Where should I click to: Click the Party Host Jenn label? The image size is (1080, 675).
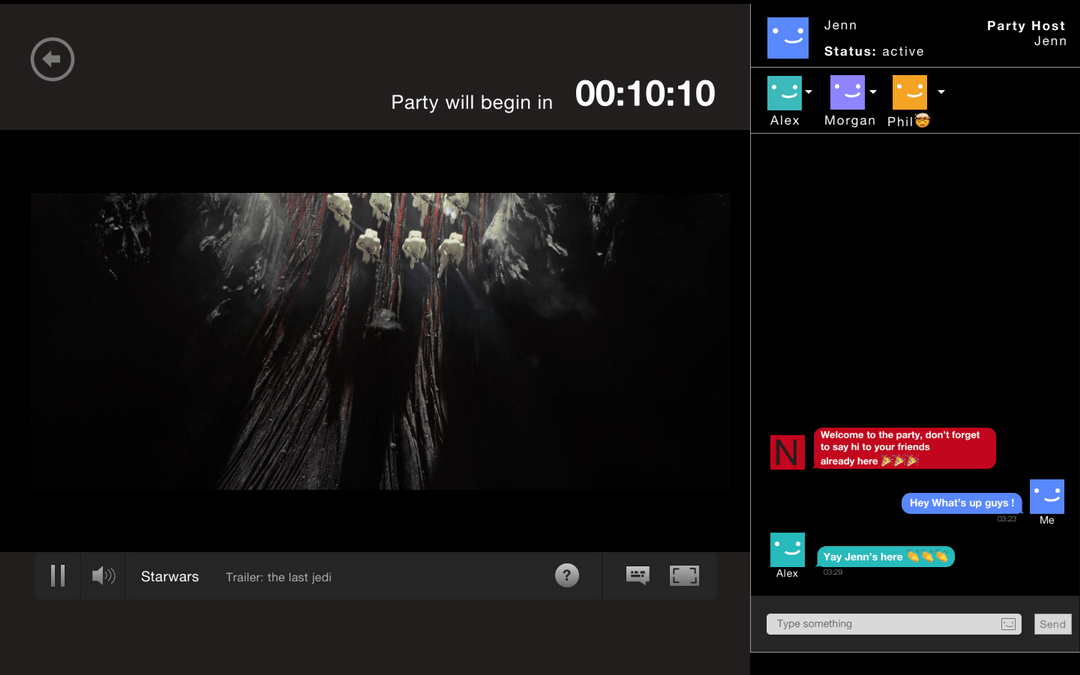[x=1026, y=33]
